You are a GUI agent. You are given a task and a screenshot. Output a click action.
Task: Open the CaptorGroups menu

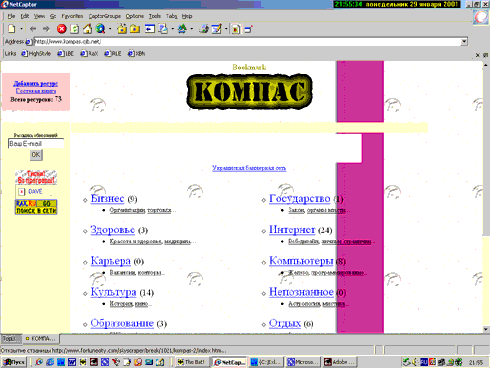(105, 16)
